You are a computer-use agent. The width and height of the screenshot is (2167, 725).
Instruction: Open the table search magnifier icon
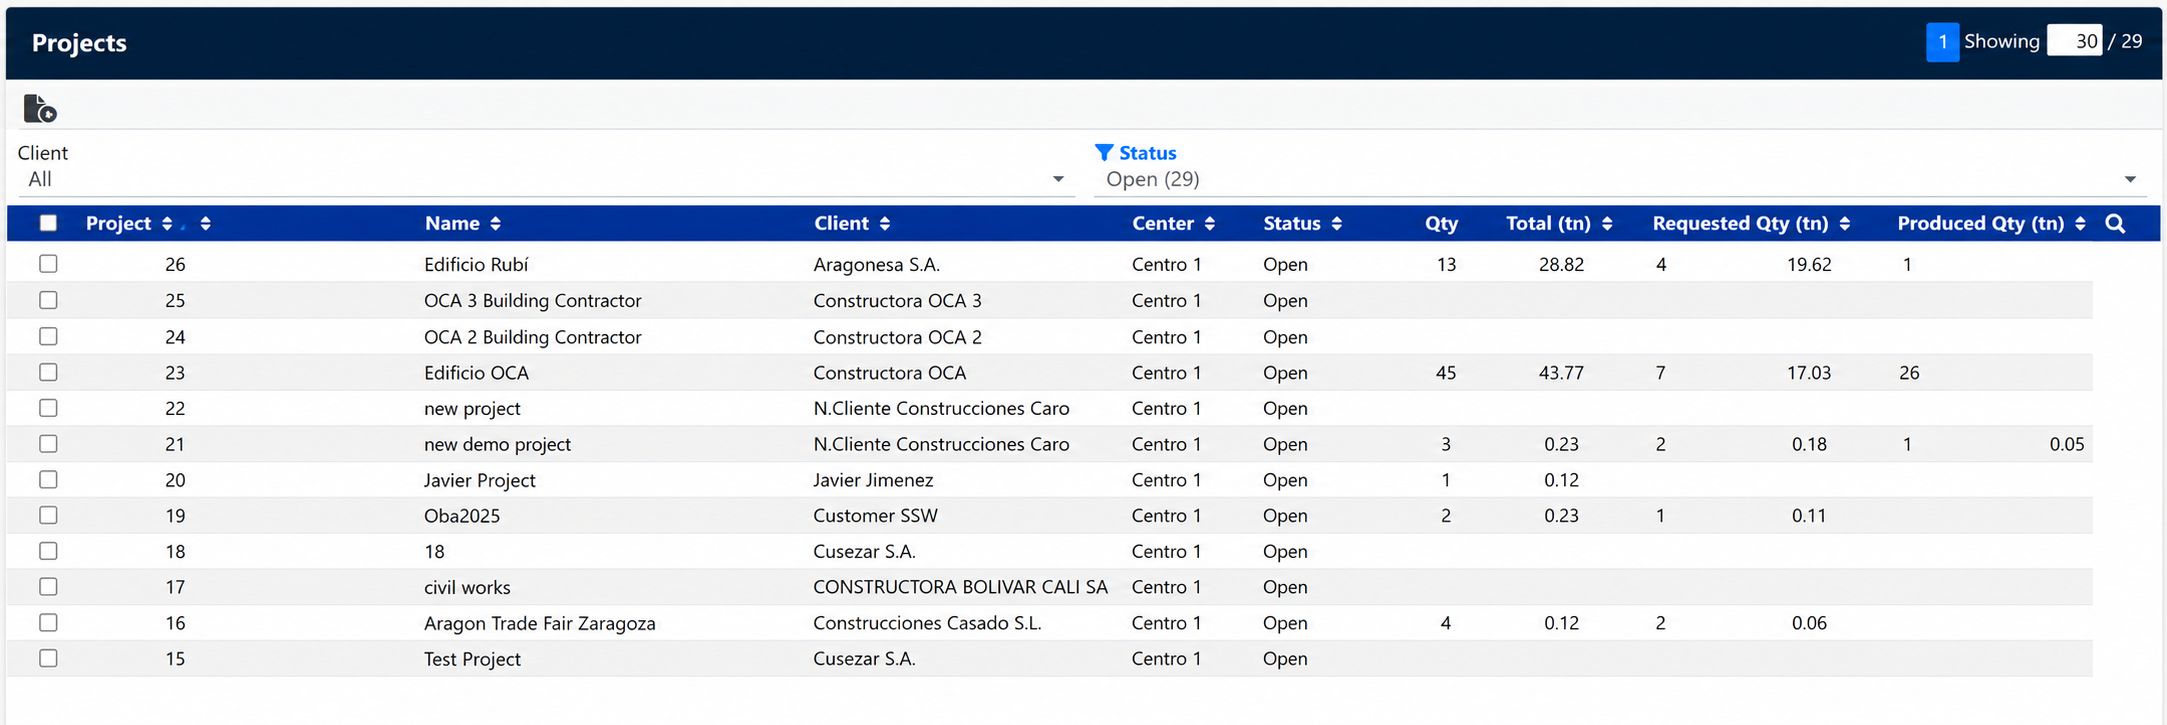coord(2115,224)
